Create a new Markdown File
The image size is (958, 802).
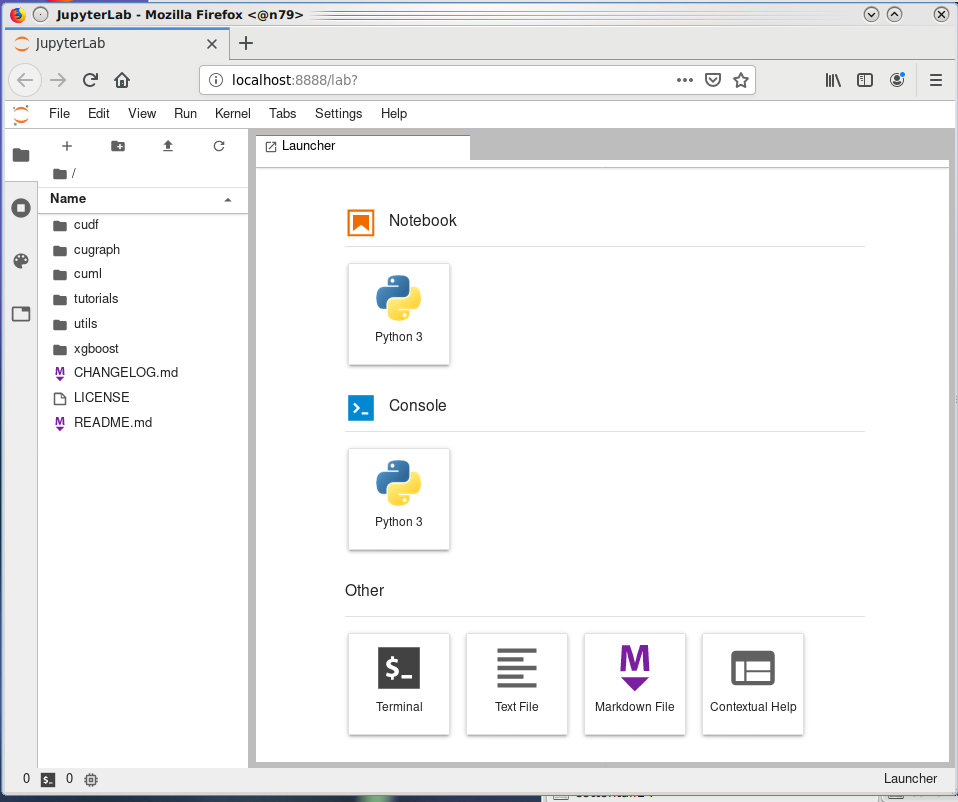click(635, 684)
